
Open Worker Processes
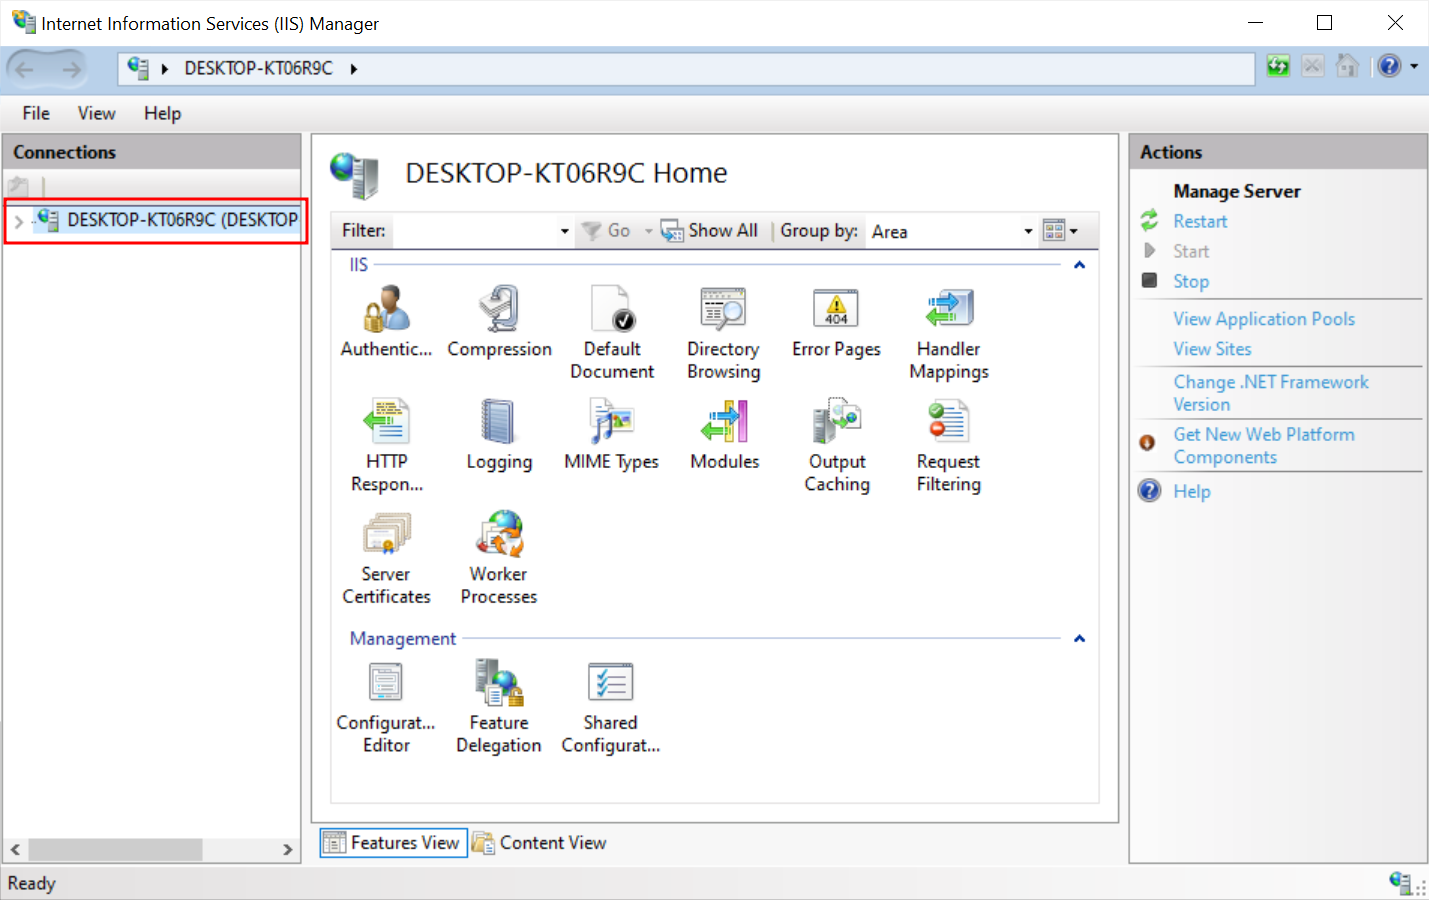pos(499,559)
